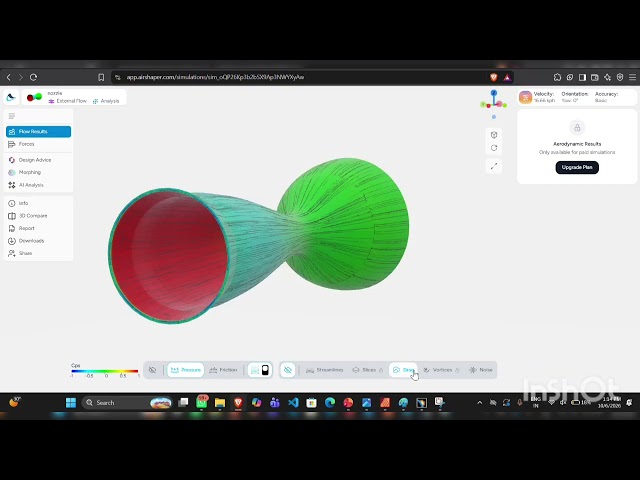The height and width of the screenshot is (480, 640).
Task: Click the taskbar Search box
Action: point(128,403)
